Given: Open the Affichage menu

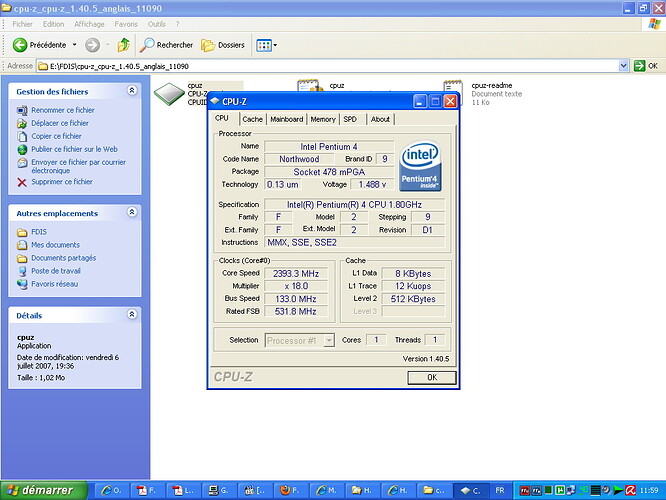Looking at the screenshot, I should [89, 23].
